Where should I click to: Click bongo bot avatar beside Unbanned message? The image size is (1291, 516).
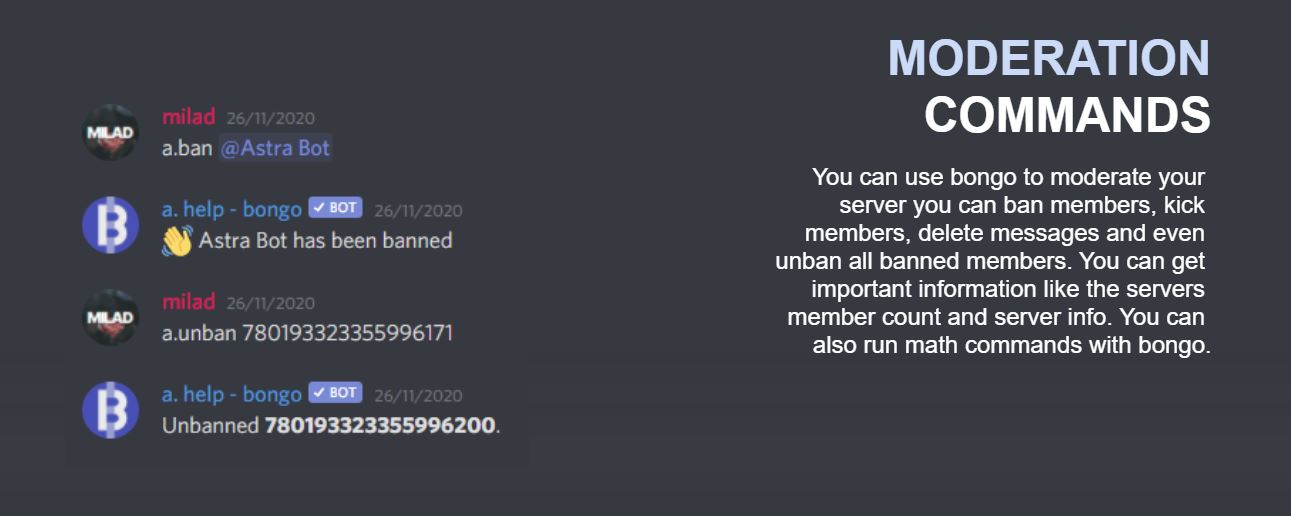point(110,410)
